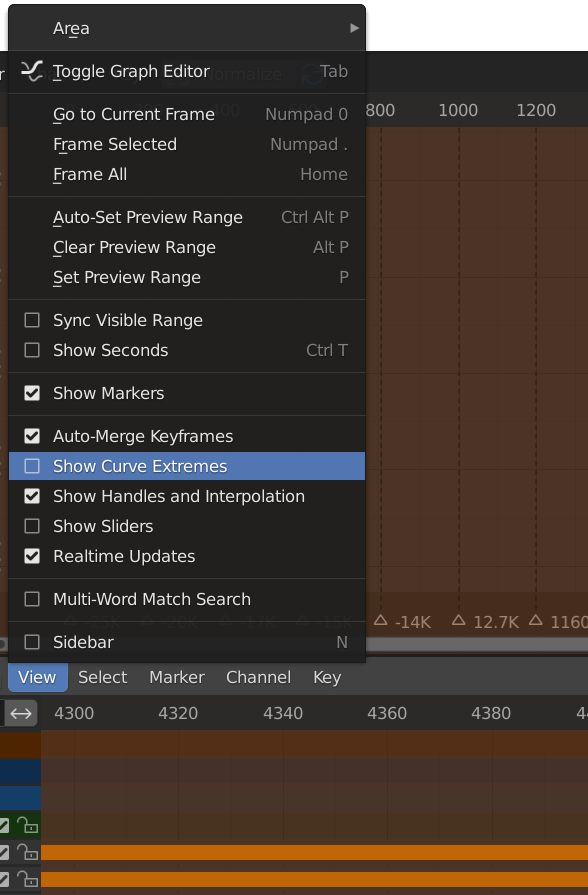Open the Marker menu

(x=177, y=678)
